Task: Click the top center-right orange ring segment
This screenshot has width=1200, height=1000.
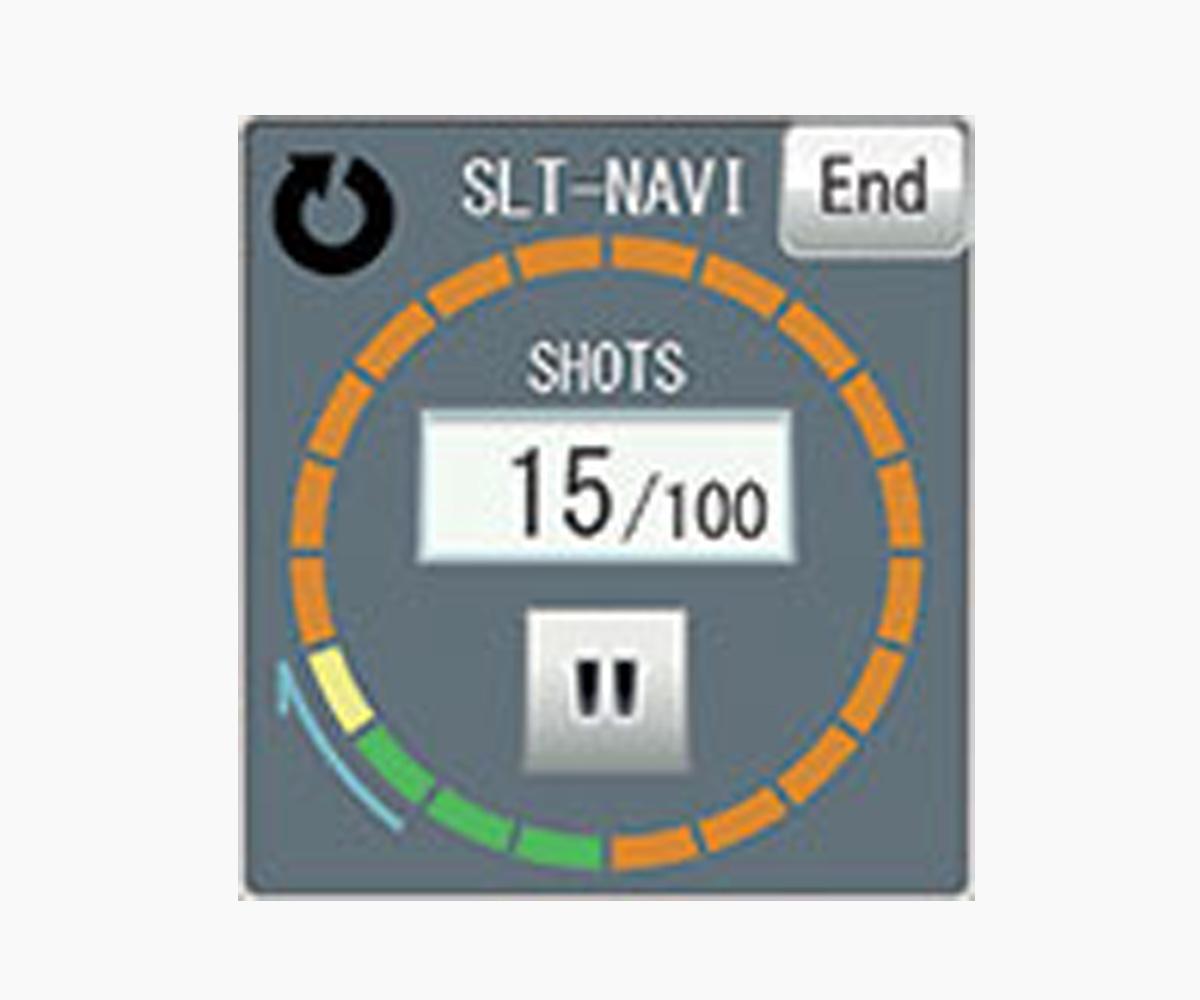Action: tap(655, 257)
